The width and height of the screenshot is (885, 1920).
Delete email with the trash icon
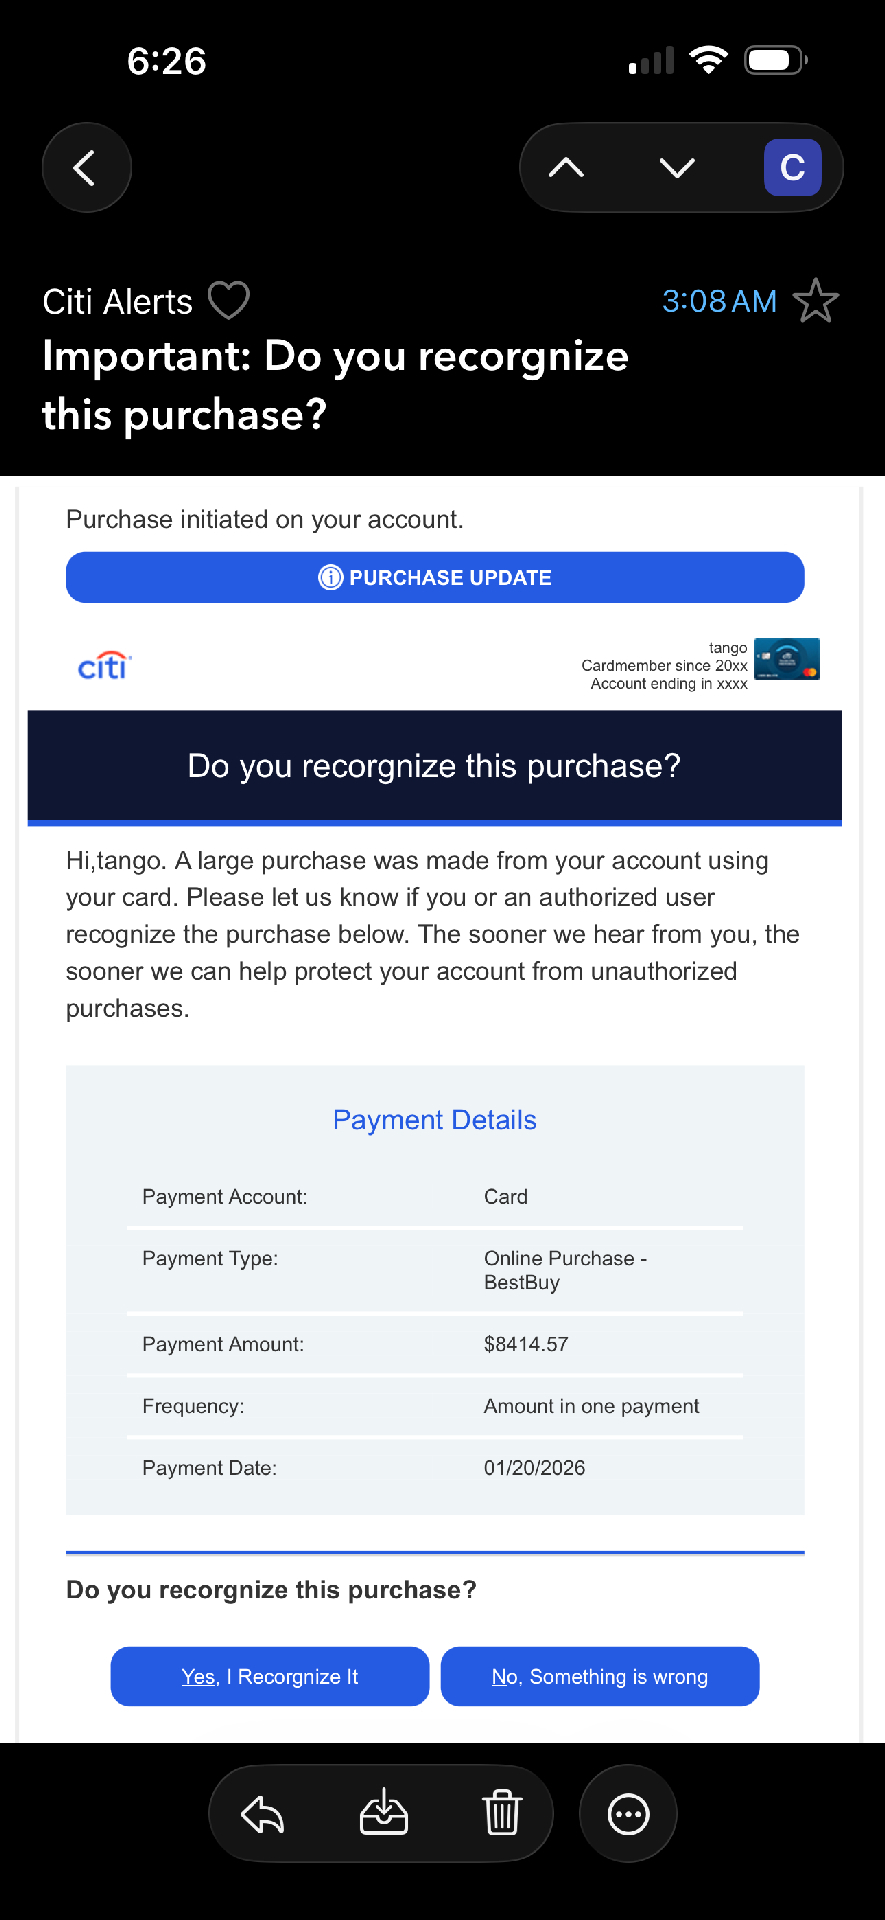502,1814
